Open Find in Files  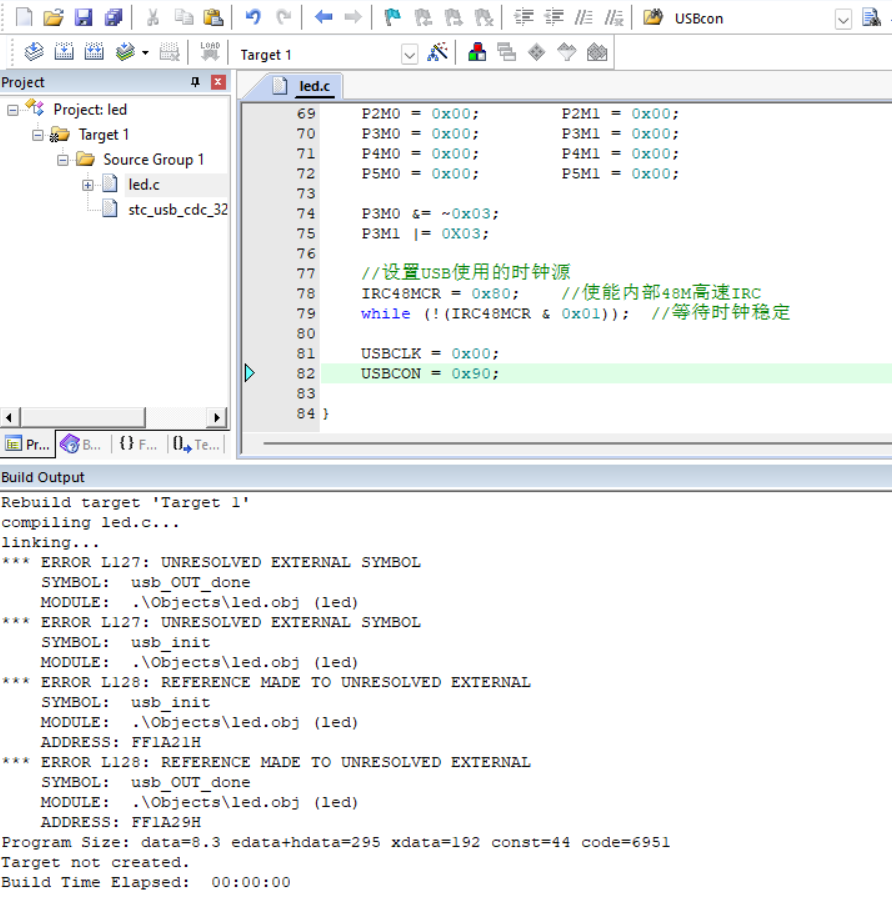tap(653, 18)
